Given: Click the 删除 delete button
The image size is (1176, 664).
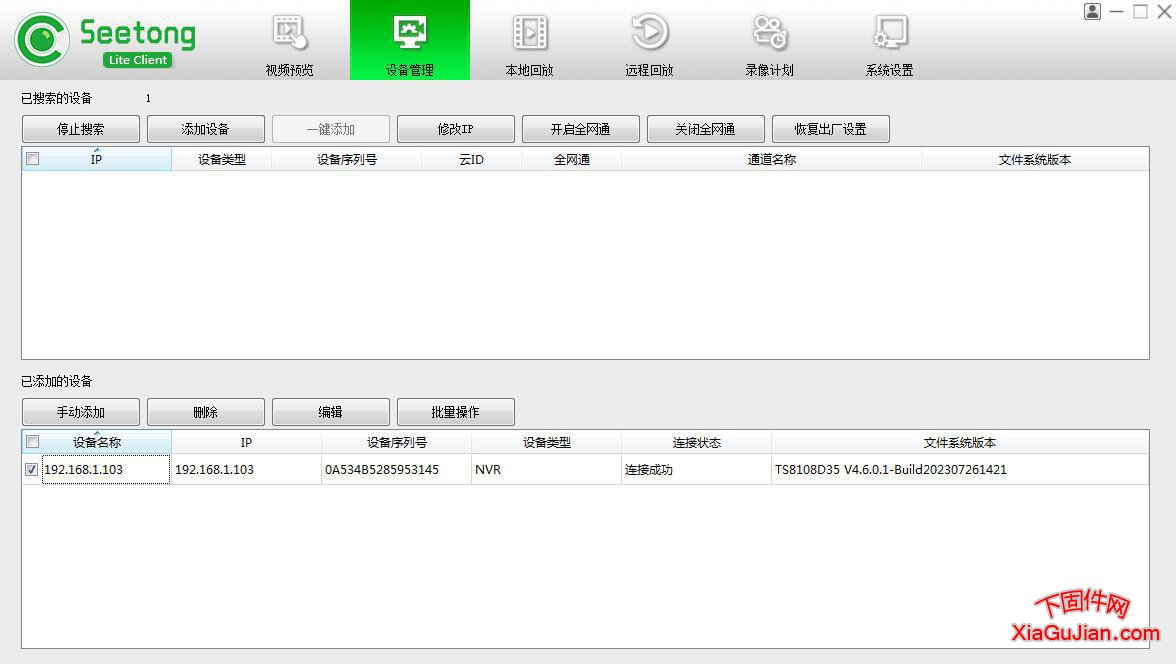Looking at the screenshot, I should (x=206, y=412).
